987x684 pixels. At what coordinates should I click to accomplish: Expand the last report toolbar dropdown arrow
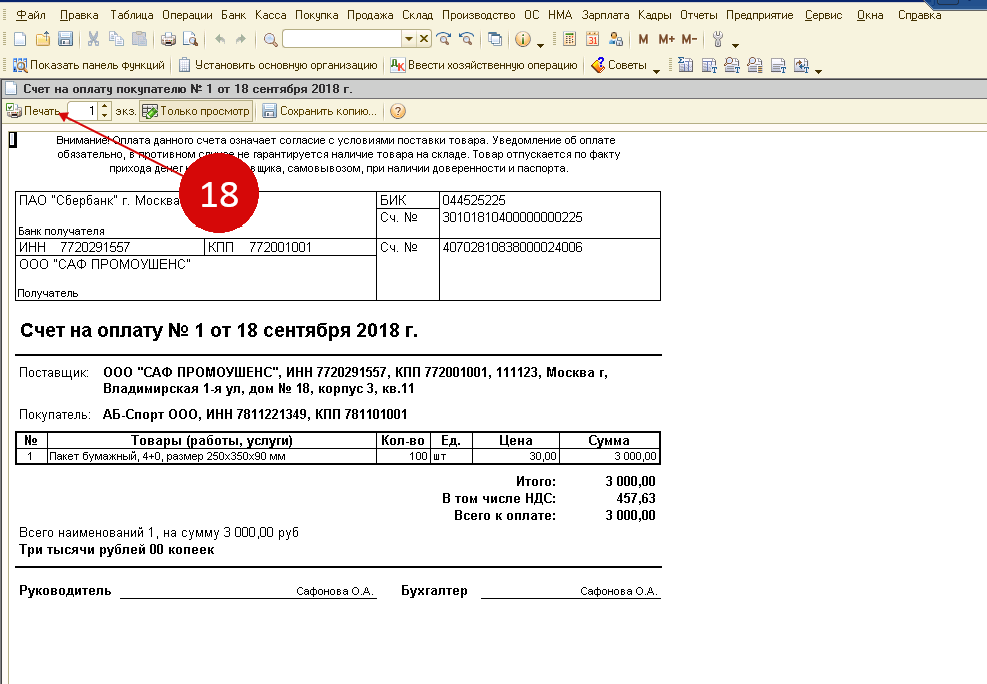818,70
